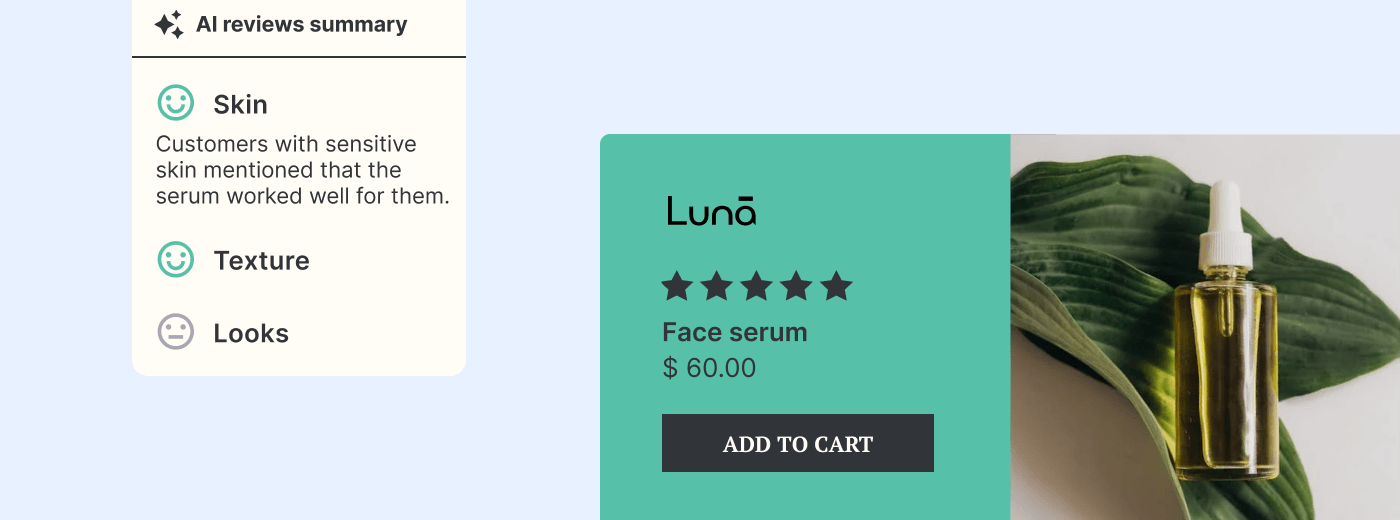1400x520 pixels.
Task: Click the AI sparkle icon
Action: (x=169, y=25)
